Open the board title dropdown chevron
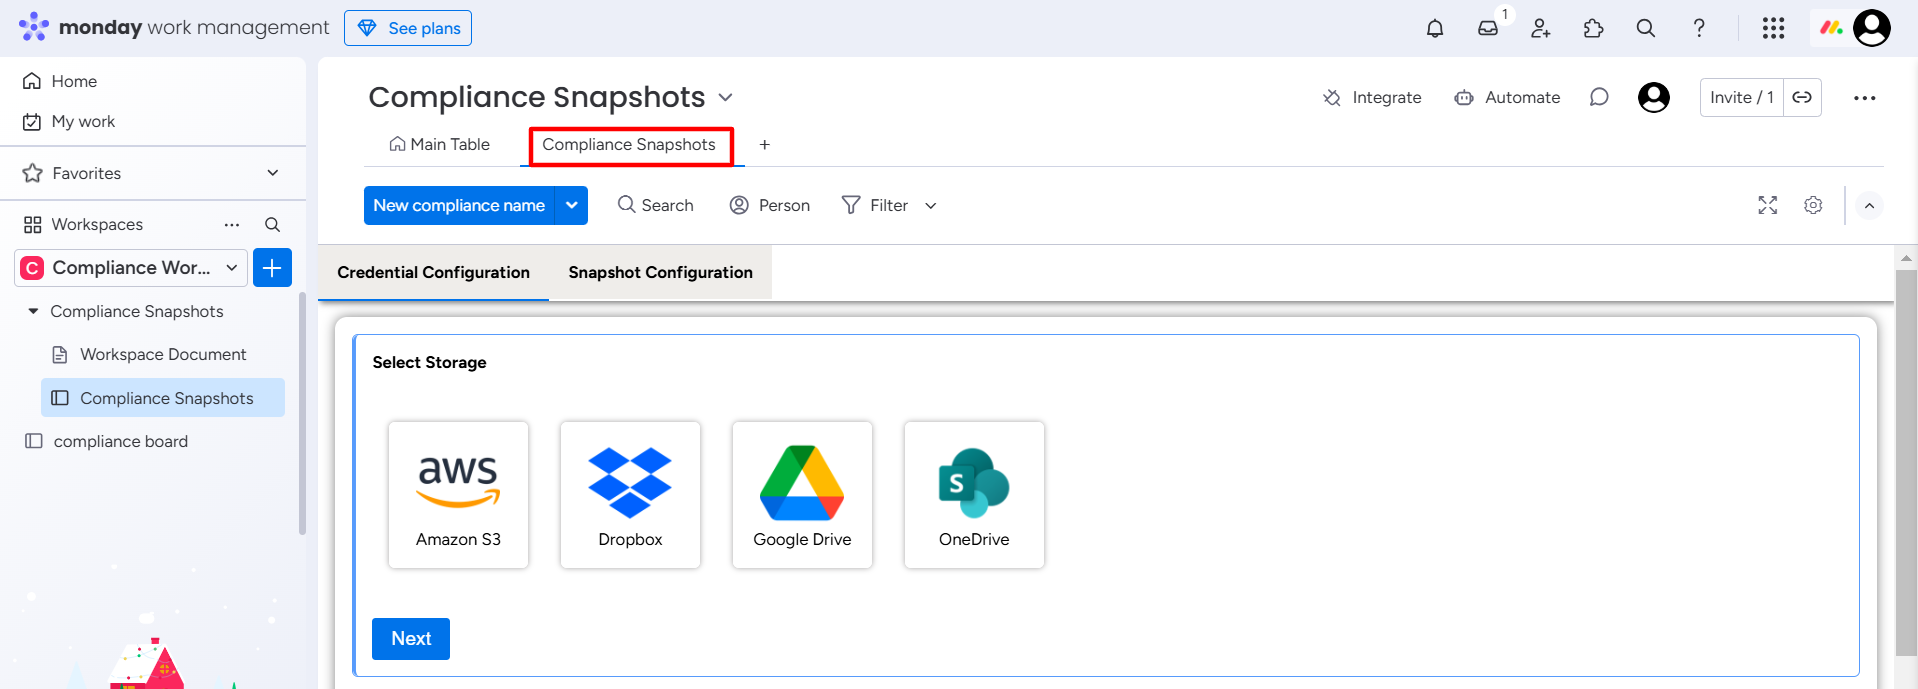The image size is (1918, 689). point(726,97)
